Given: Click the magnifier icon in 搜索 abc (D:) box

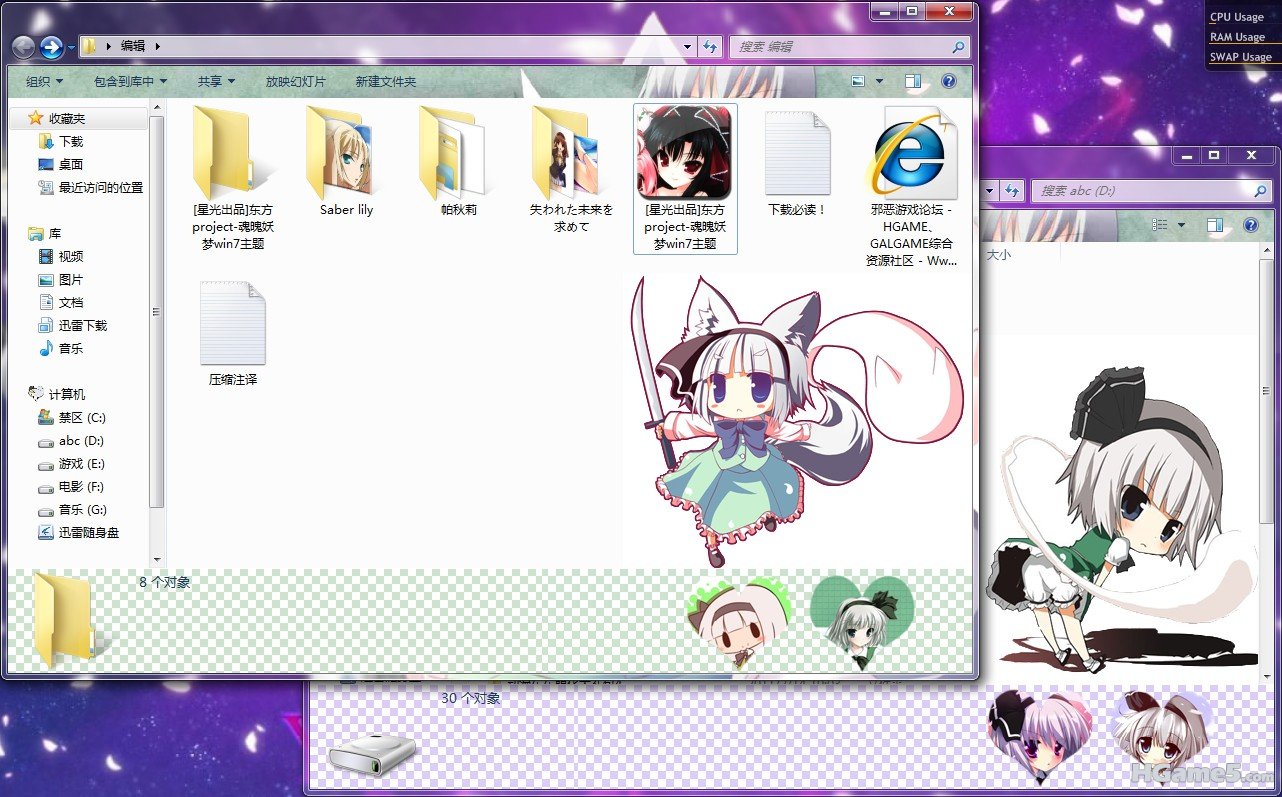Looking at the screenshot, I should (x=1261, y=190).
